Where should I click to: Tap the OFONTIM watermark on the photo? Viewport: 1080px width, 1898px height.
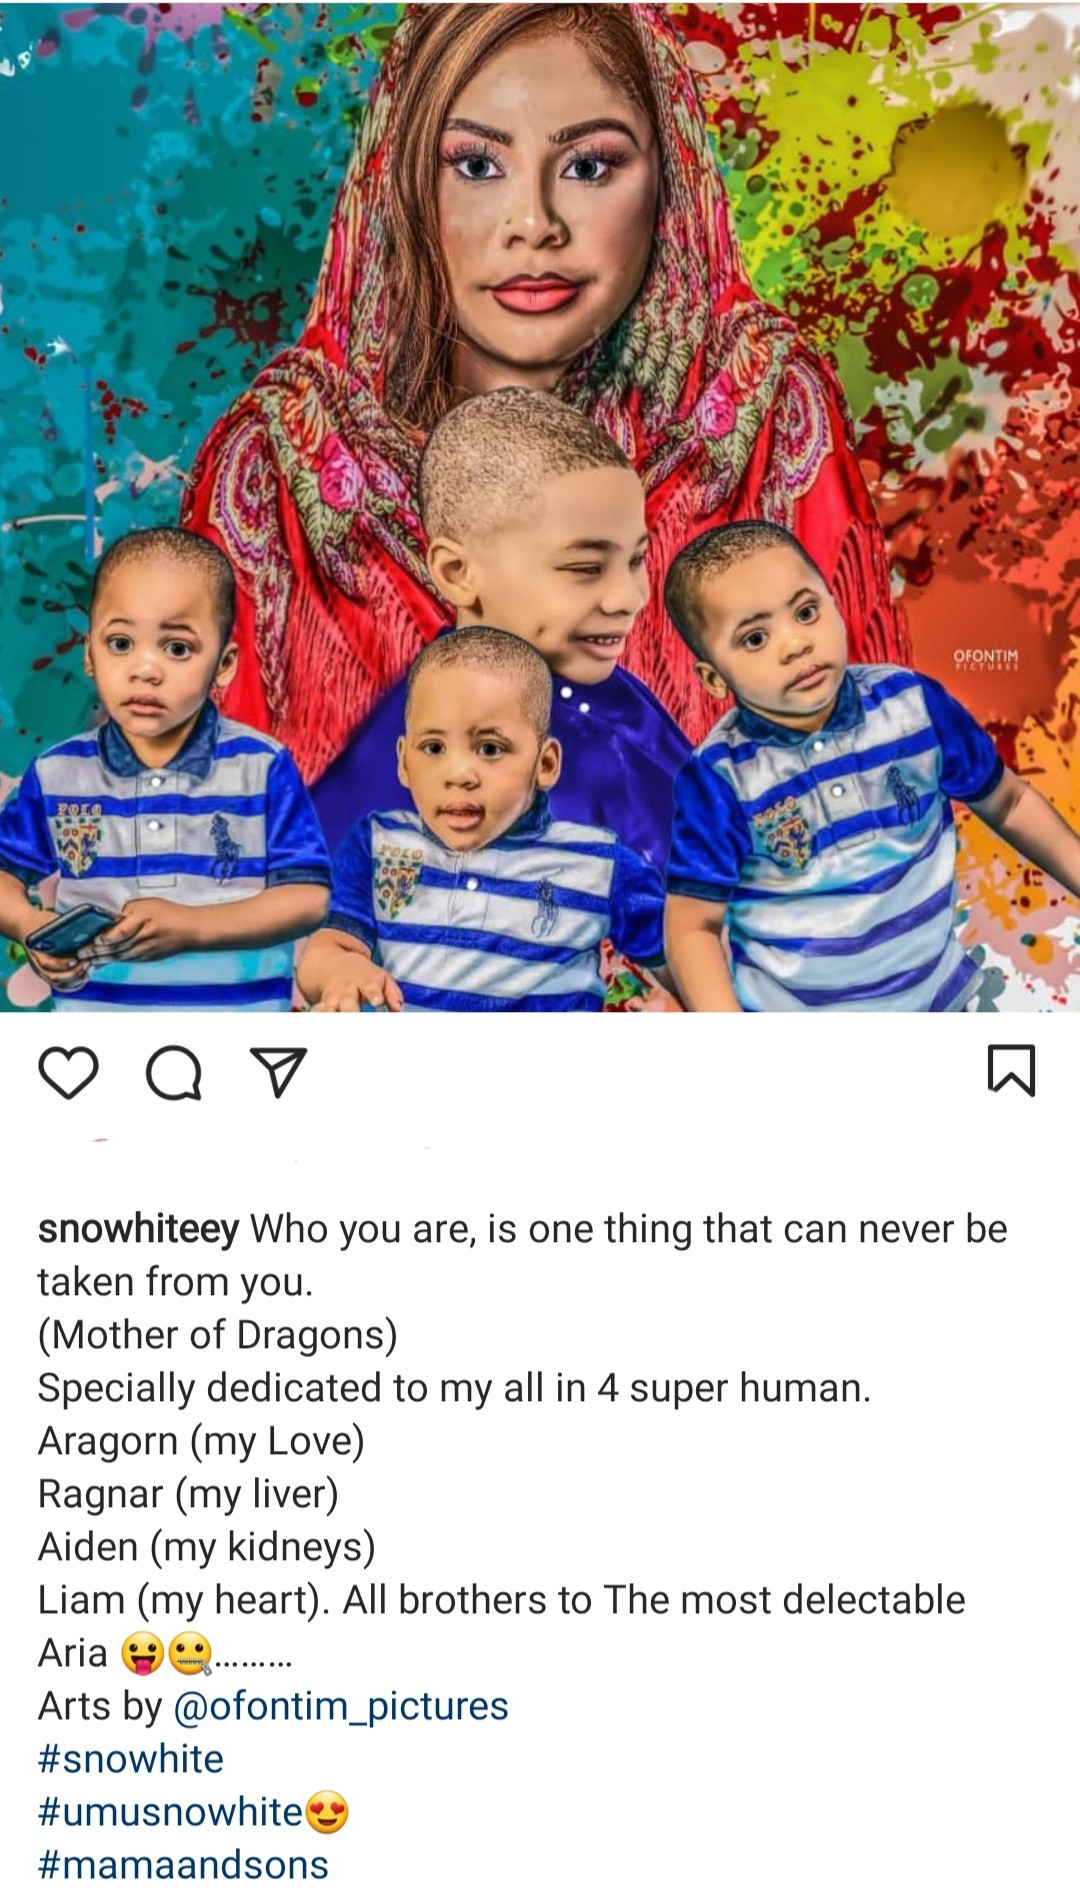(x=986, y=658)
